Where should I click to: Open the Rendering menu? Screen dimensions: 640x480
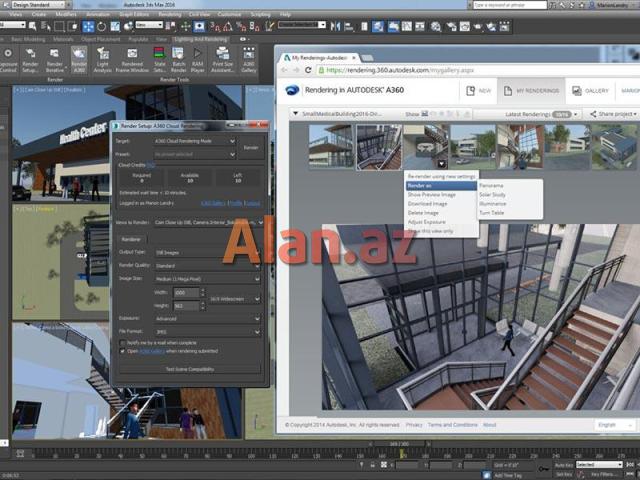tap(169, 14)
